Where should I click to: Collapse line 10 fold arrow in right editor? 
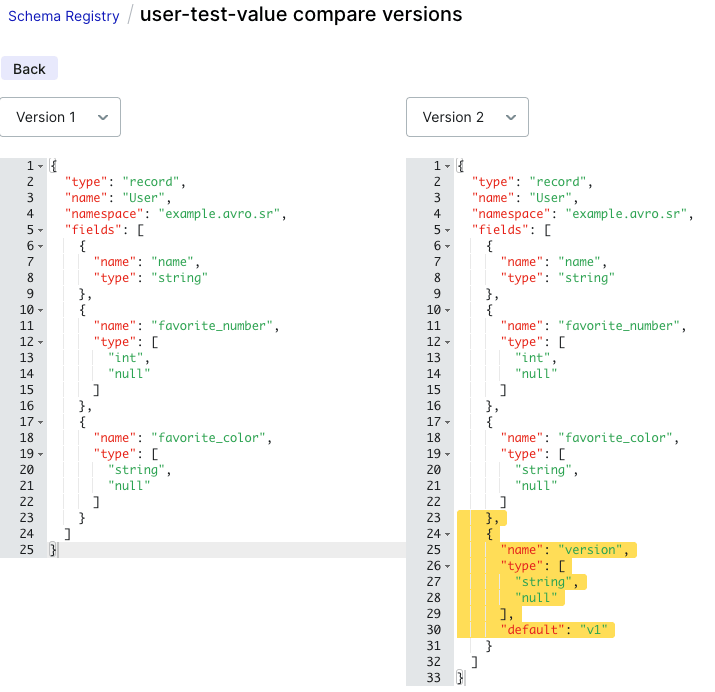pos(447,310)
